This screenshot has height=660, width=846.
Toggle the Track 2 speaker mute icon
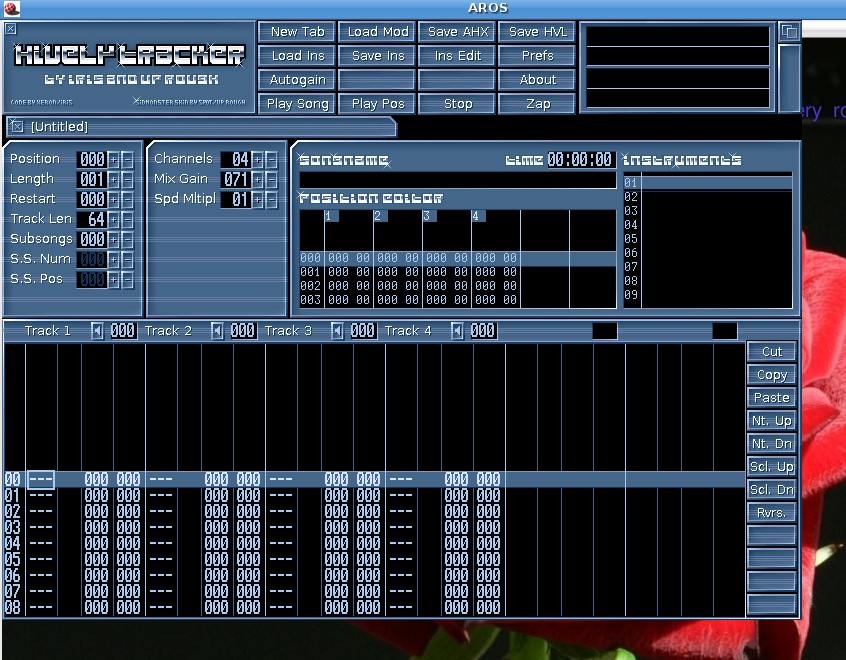click(217, 331)
